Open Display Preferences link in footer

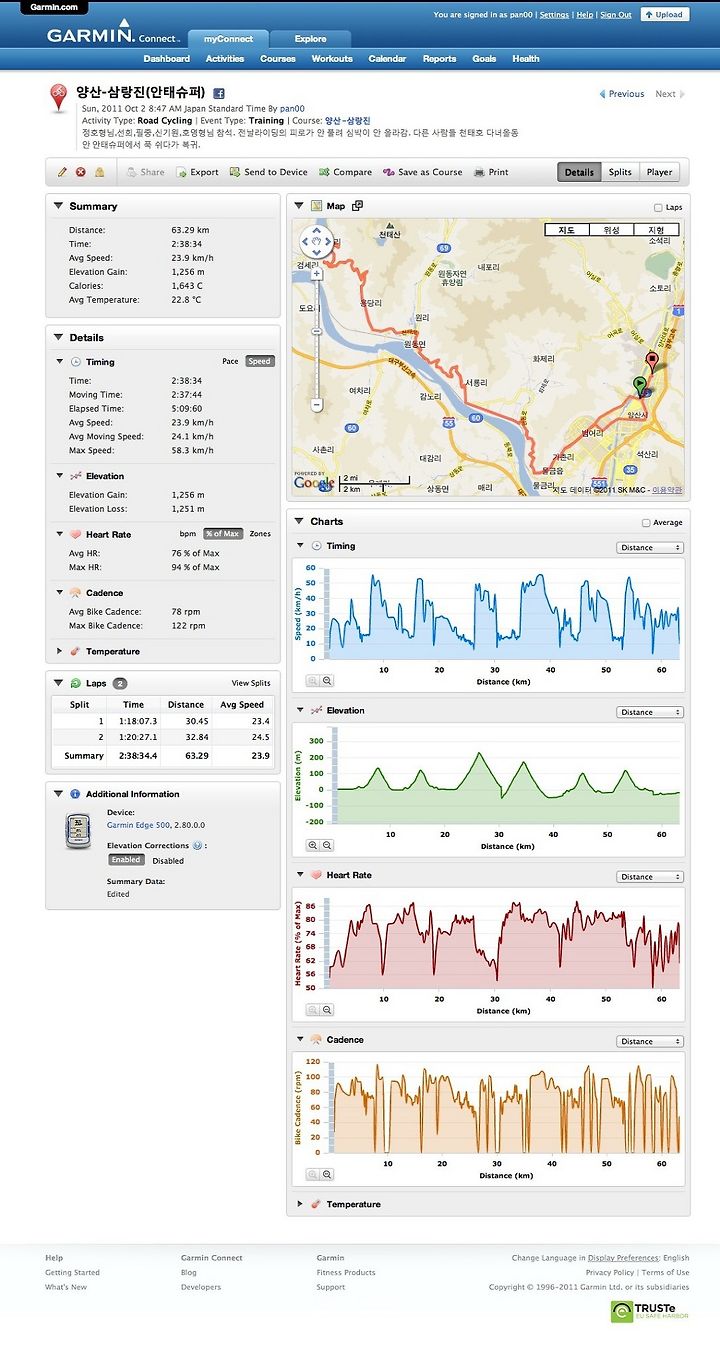point(623,1258)
